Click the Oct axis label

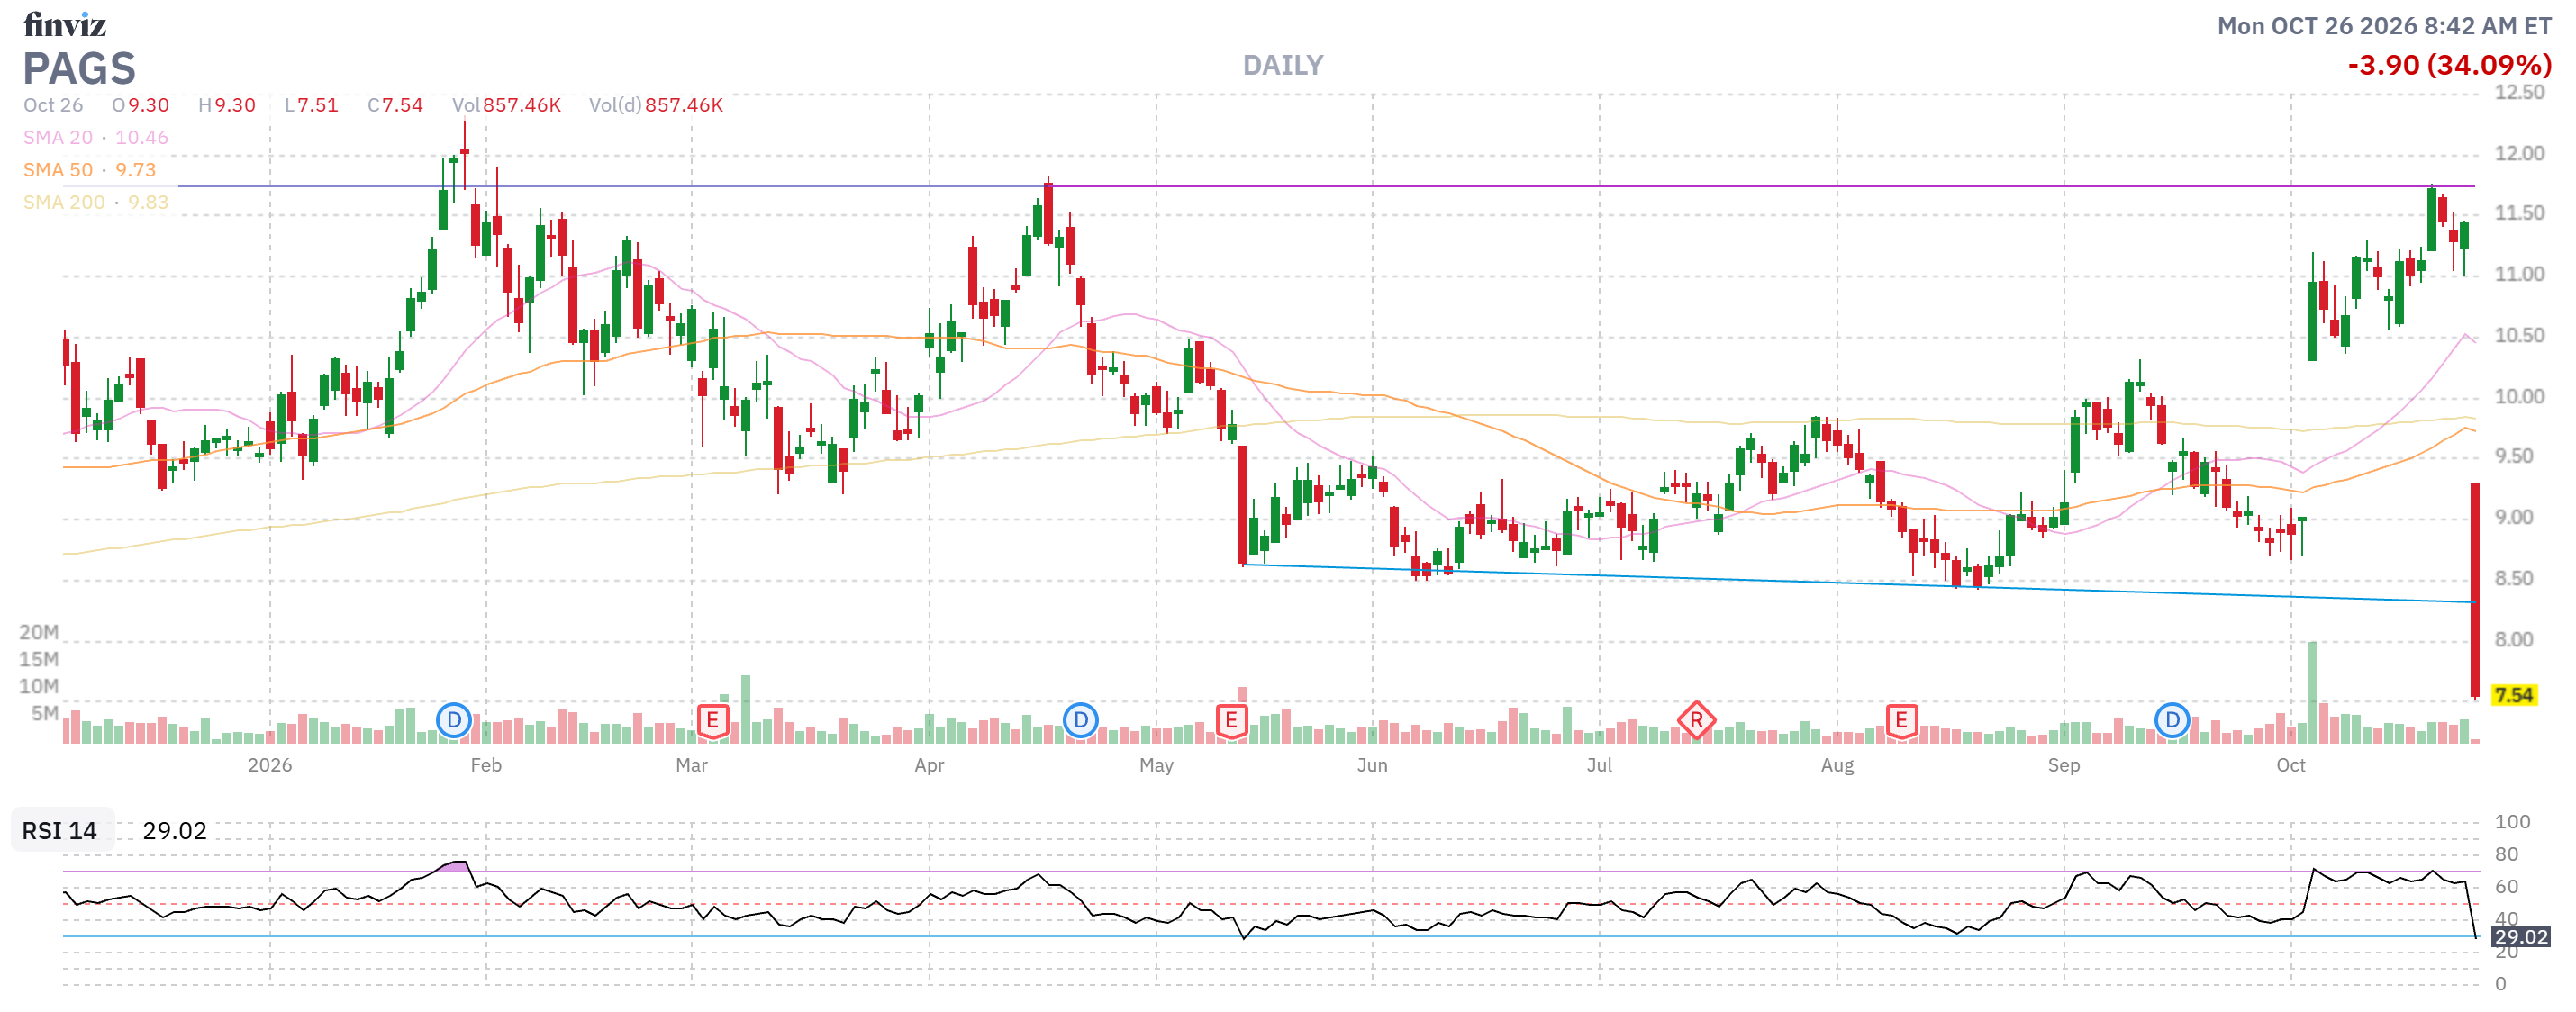pyautogui.click(x=2290, y=765)
